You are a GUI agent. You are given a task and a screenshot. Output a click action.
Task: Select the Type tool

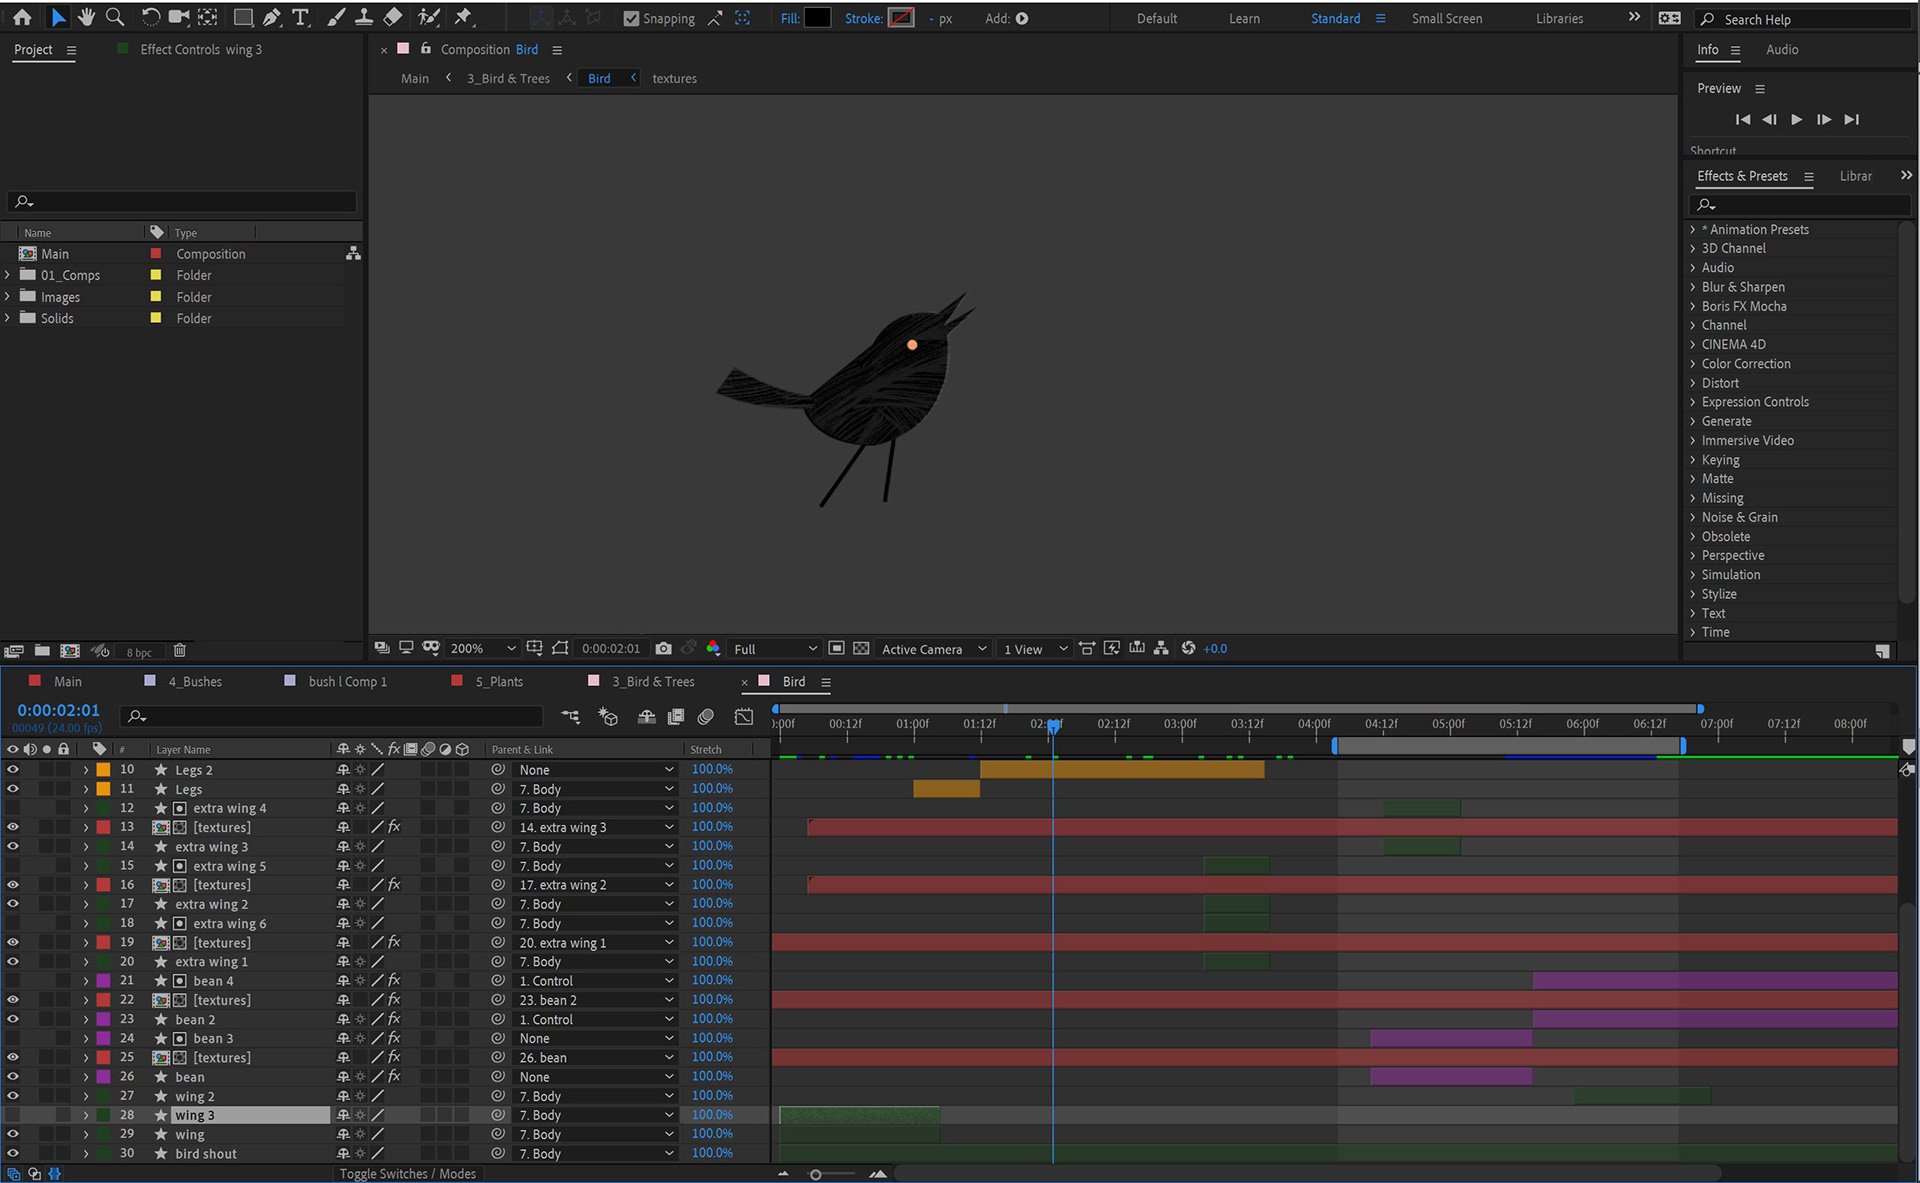pos(300,17)
